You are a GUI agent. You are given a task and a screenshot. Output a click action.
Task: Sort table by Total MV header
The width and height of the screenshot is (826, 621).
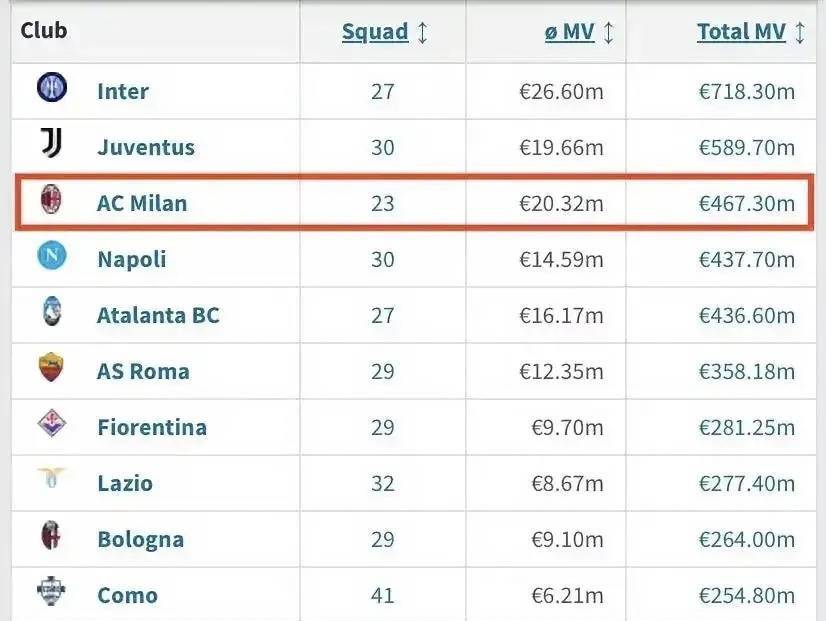click(741, 32)
